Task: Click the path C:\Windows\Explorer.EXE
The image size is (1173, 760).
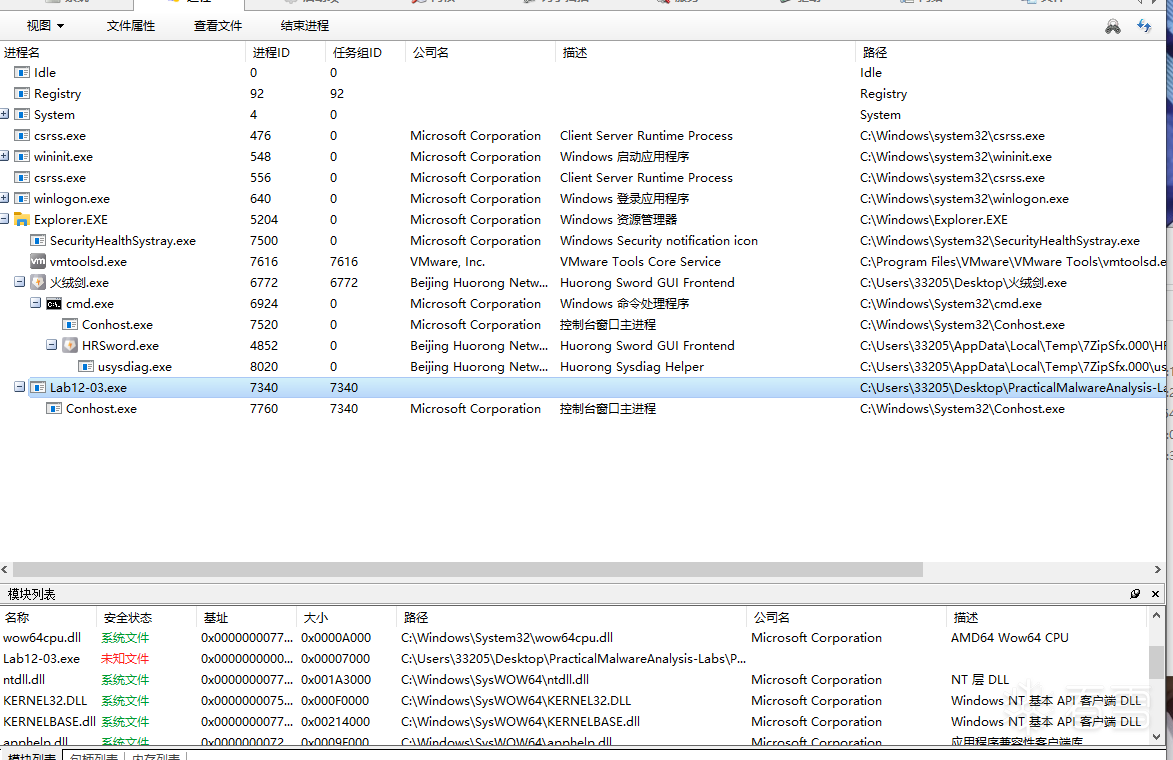Action: tap(934, 220)
